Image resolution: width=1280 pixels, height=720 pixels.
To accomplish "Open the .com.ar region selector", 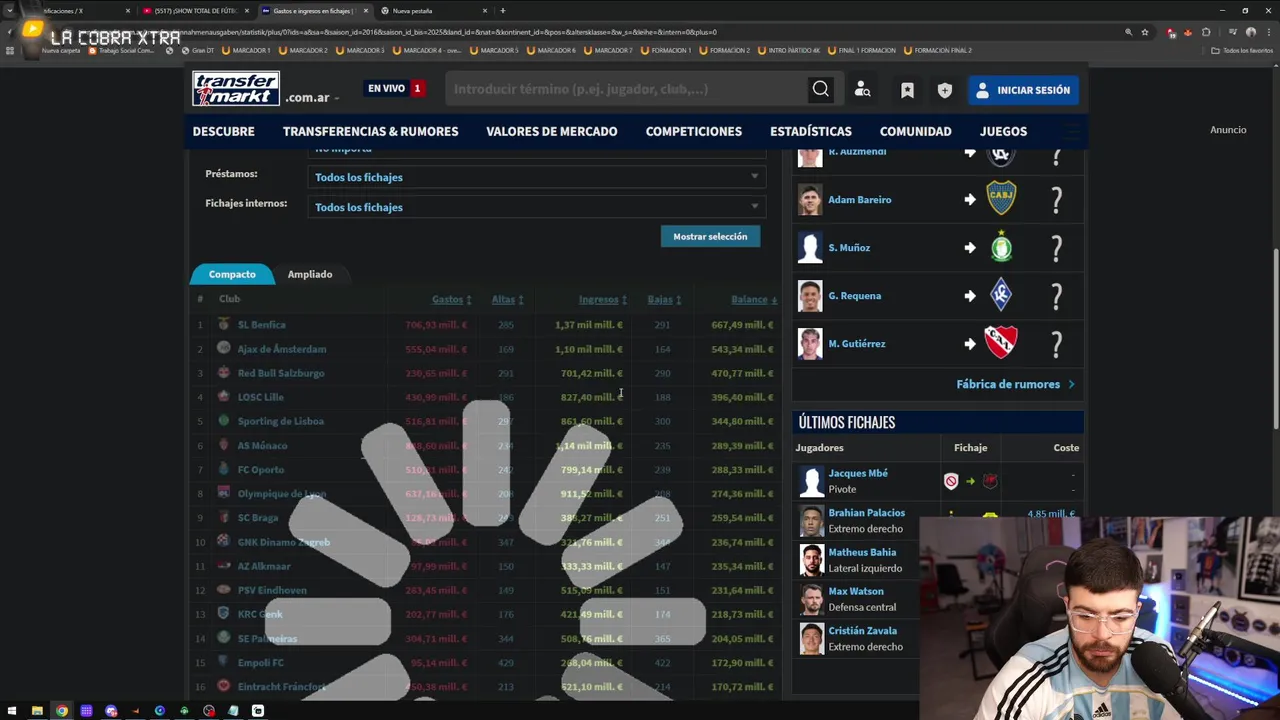I will 312,98.
